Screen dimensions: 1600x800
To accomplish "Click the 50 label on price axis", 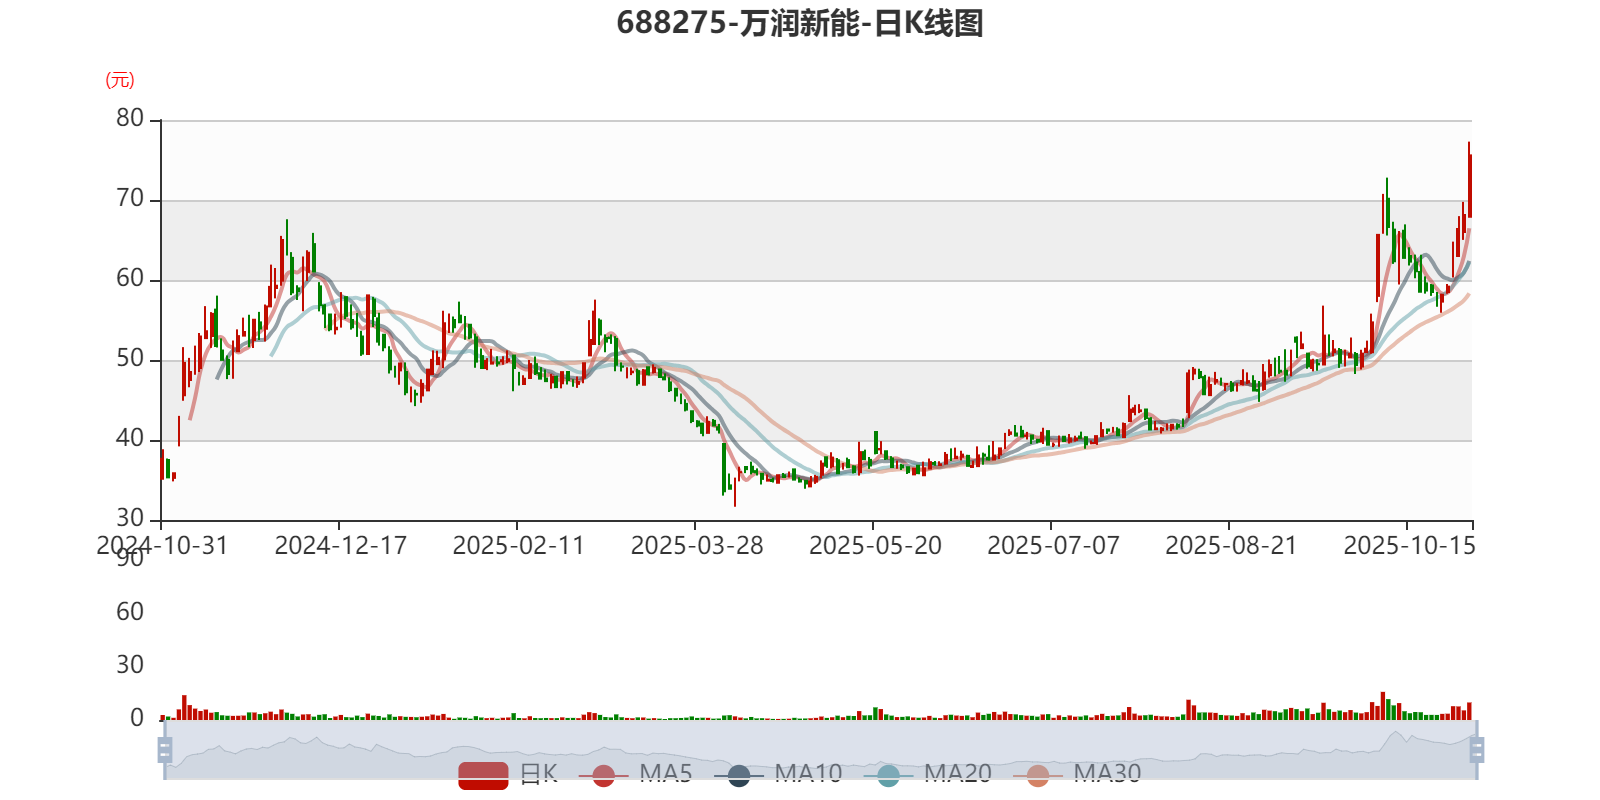I will 130,358.
